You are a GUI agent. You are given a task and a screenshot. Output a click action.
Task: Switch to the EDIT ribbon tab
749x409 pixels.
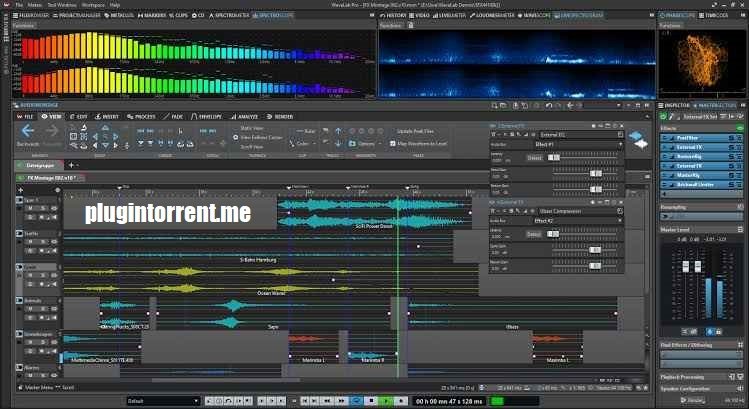coord(79,117)
